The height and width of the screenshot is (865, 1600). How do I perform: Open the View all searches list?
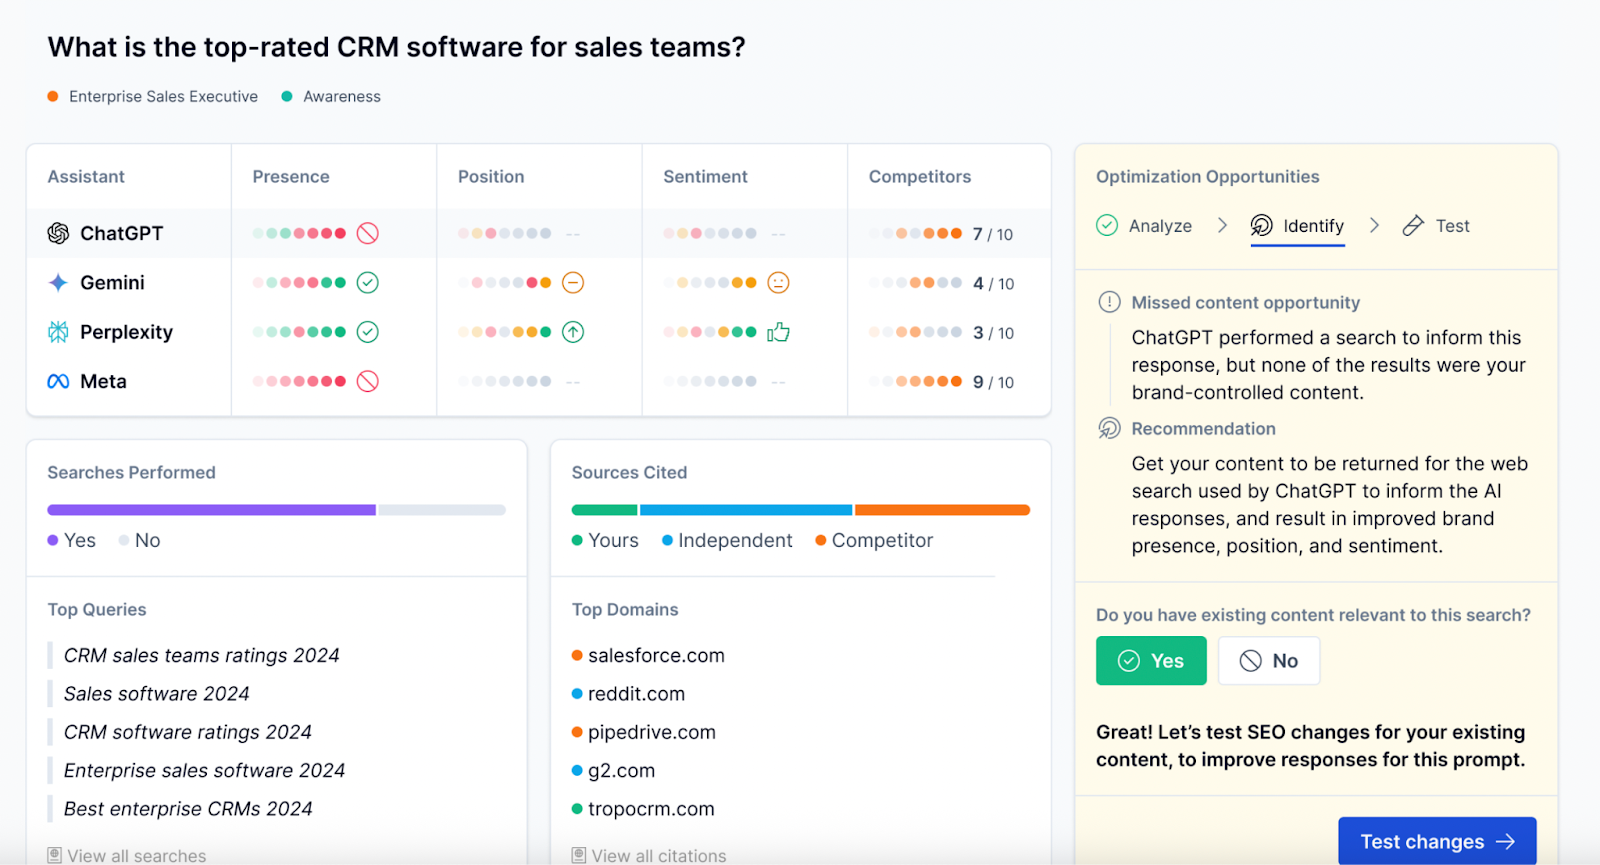[x=127, y=856]
